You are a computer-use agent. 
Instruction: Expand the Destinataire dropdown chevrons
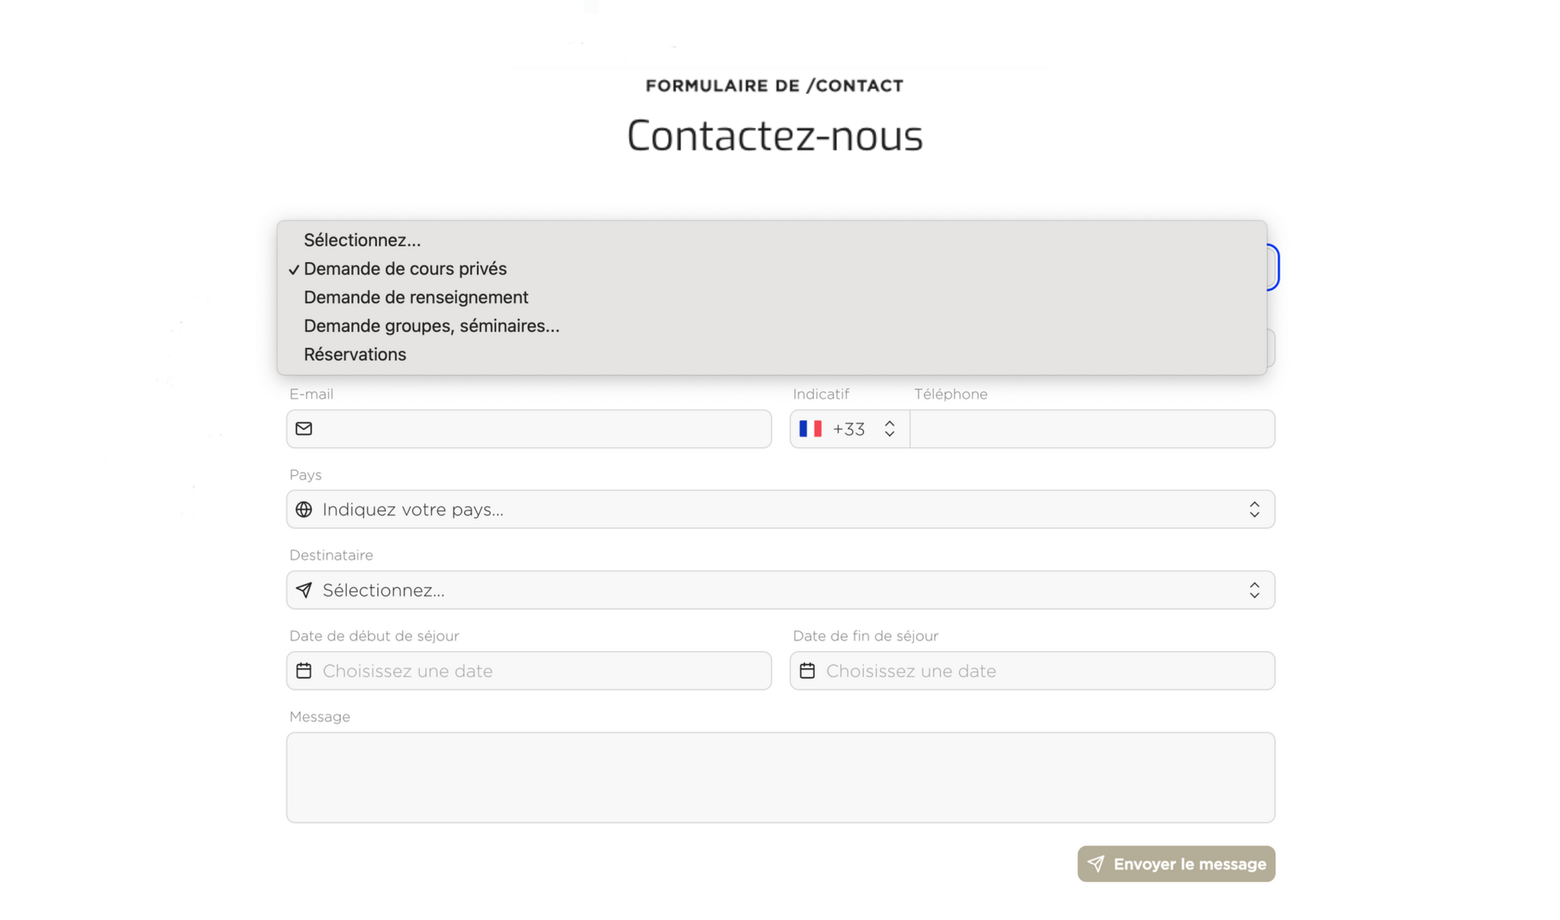click(x=1254, y=590)
